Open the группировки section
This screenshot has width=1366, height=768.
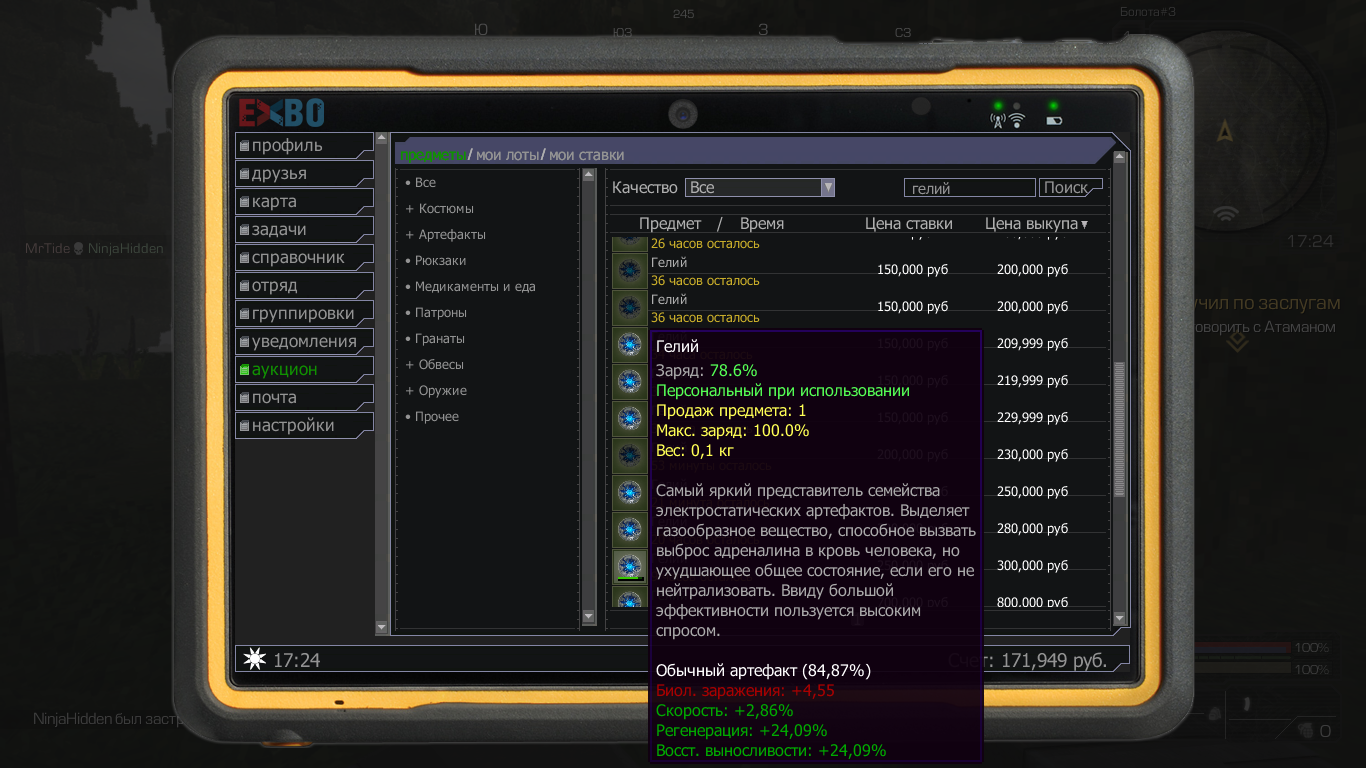pyautogui.click(x=304, y=313)
